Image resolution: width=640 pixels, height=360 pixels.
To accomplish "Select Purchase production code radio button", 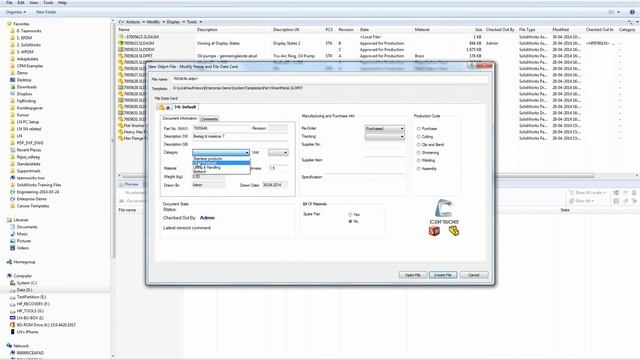I will point(419,129).
